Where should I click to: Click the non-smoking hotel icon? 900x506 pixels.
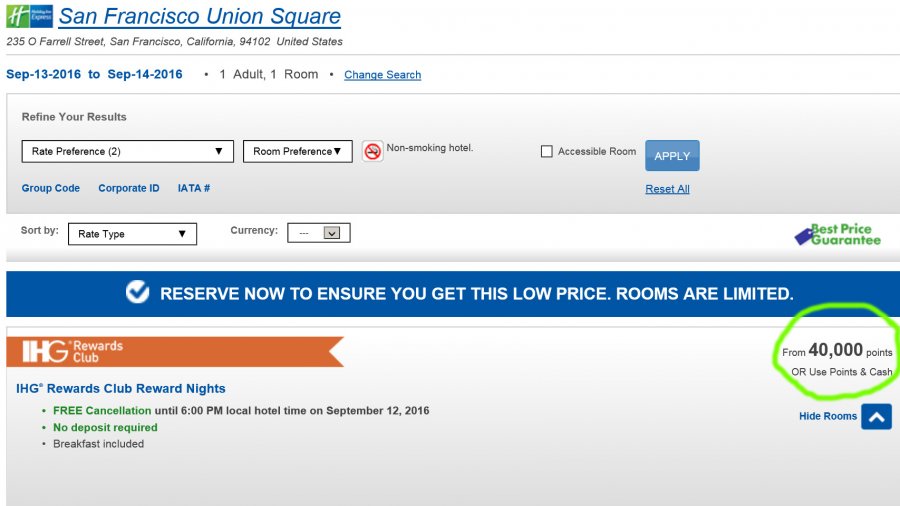(372, 151)
